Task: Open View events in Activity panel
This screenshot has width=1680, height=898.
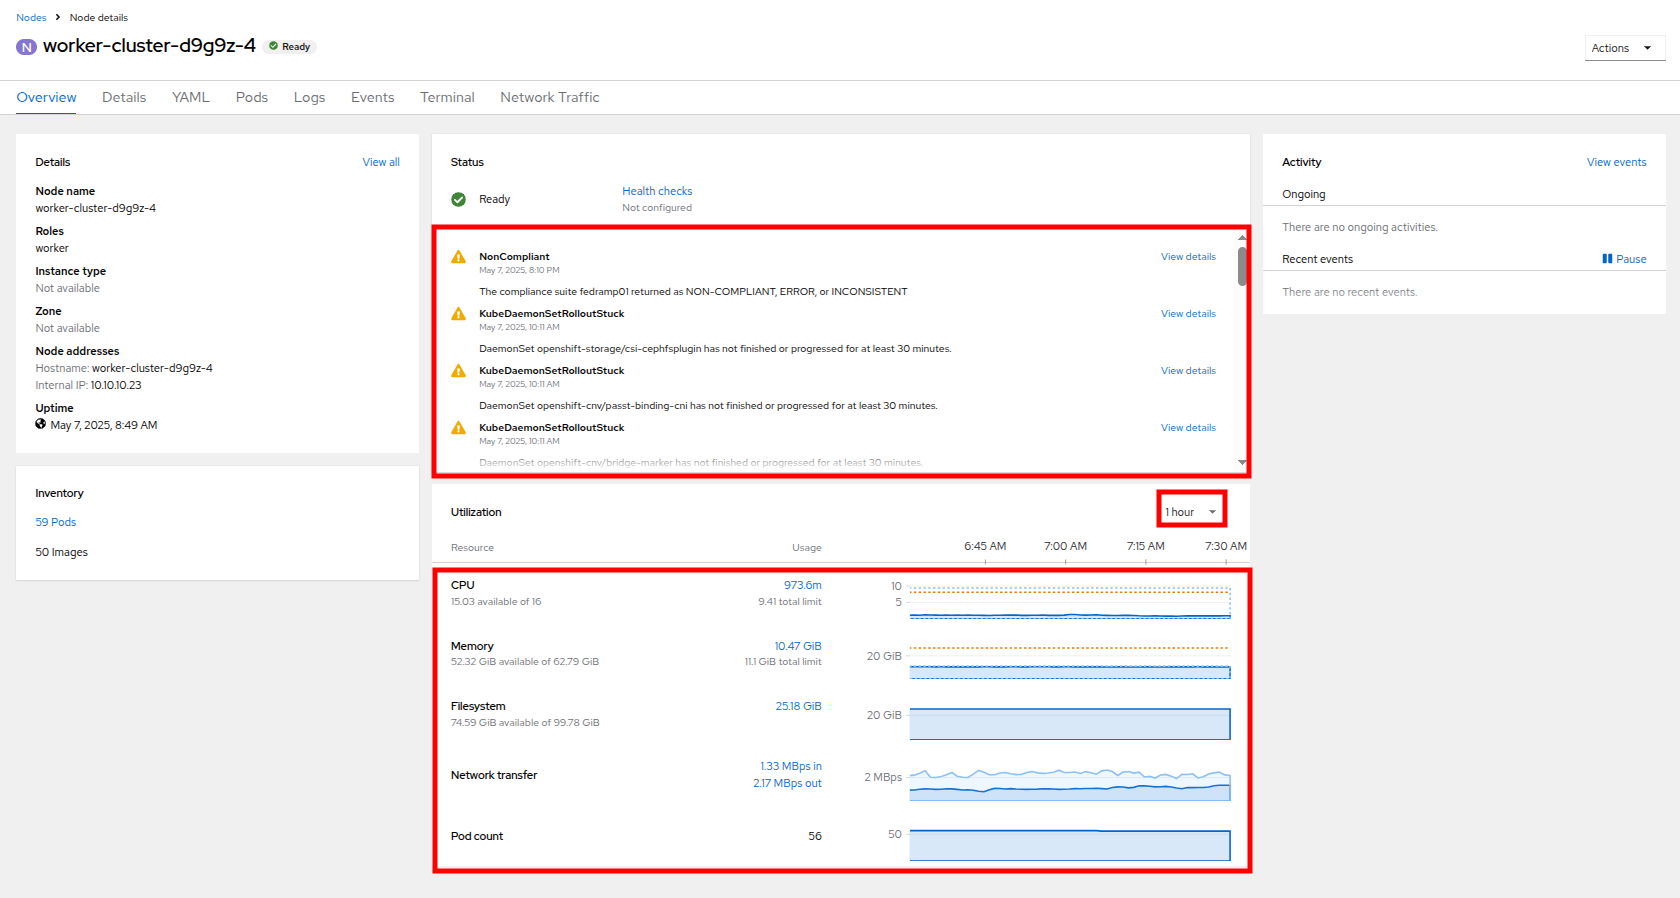Action: tap(1616, 162)
